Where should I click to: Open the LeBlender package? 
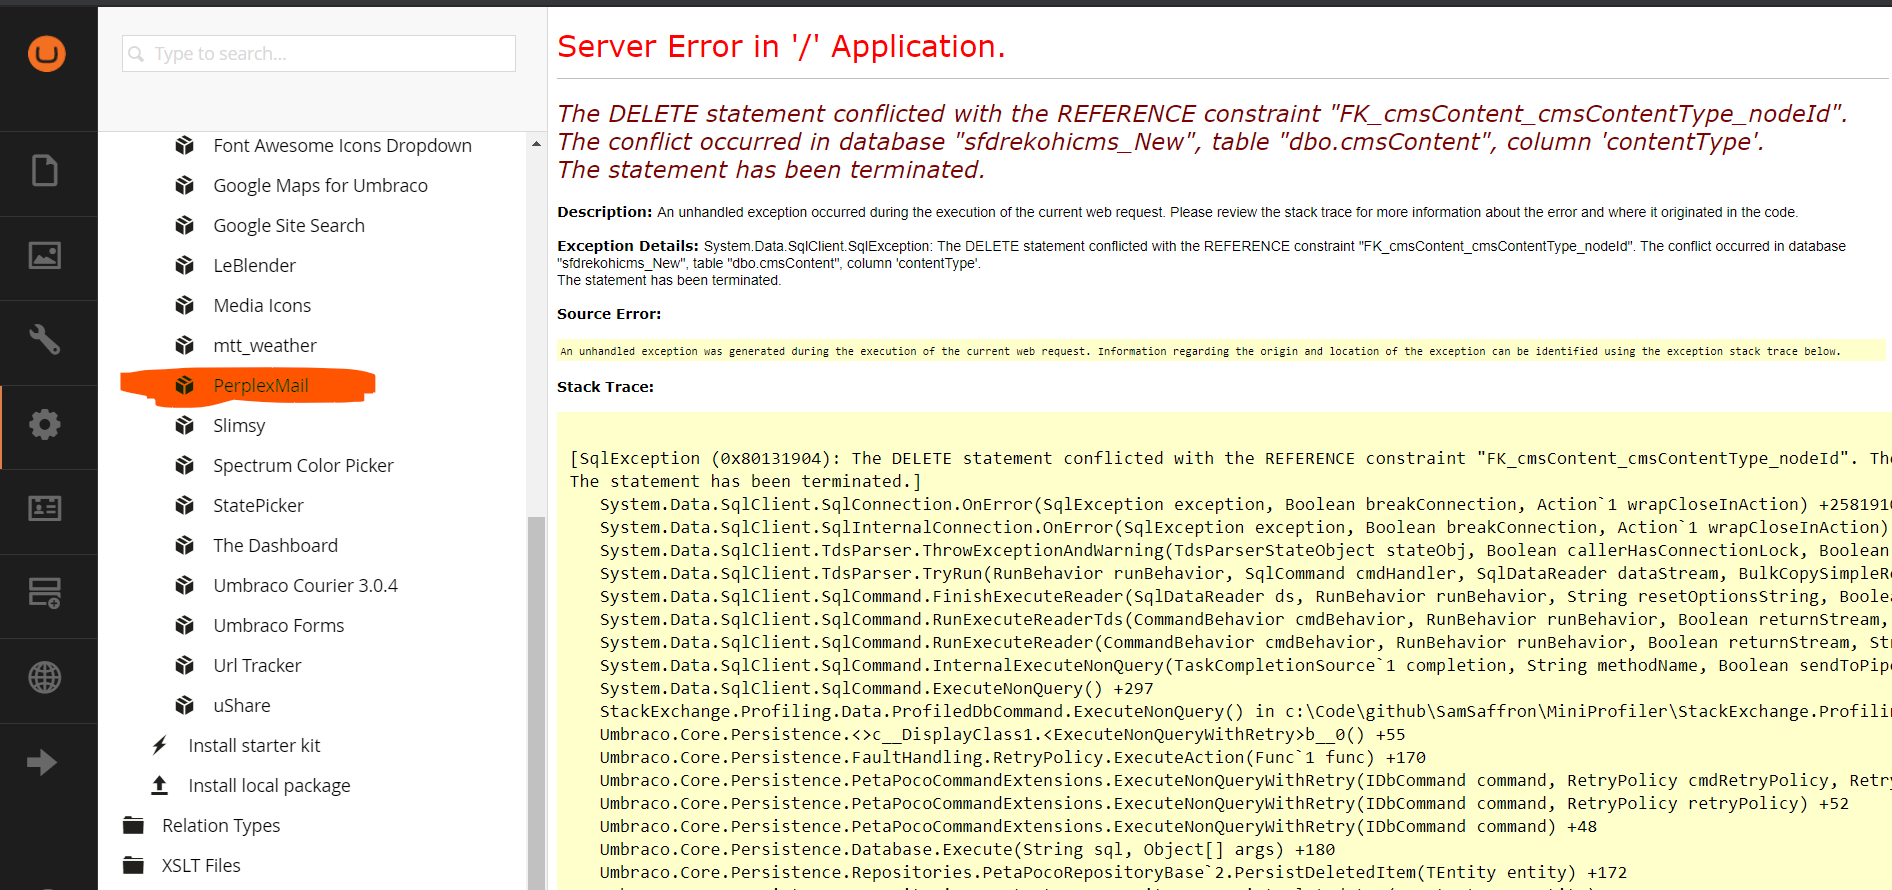(x=254, y=266)
